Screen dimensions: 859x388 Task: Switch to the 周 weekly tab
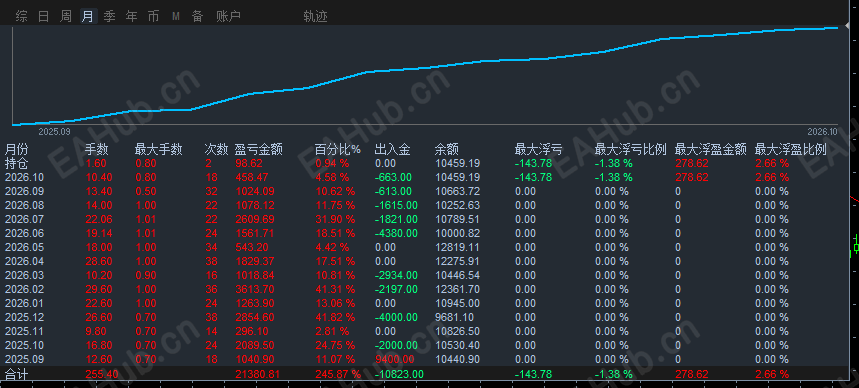pyautogui.click(x=66, y=16)
